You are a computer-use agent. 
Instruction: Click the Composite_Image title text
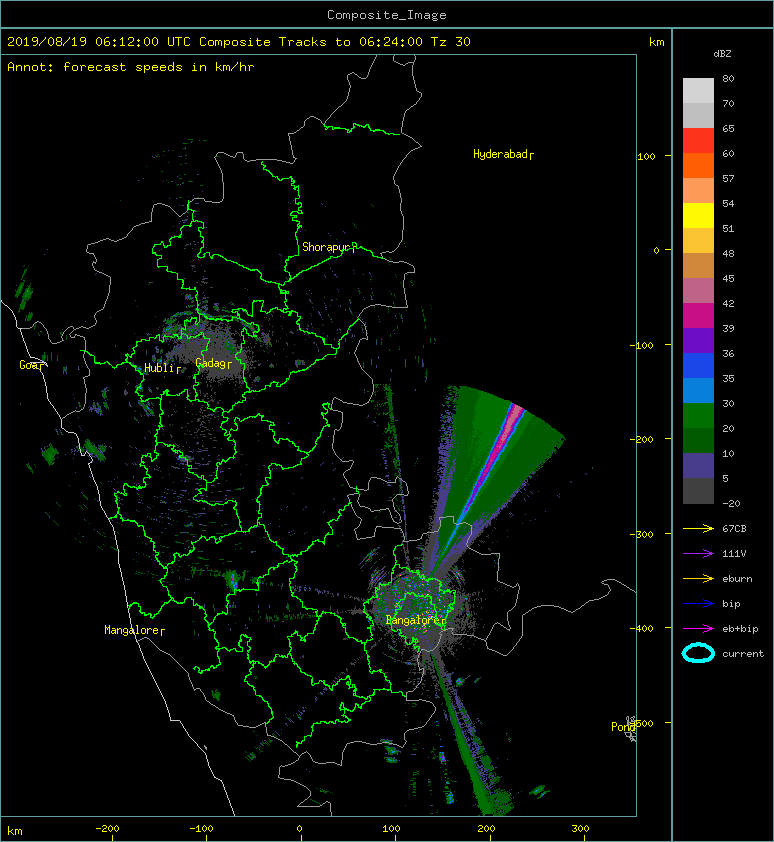click(387, 15)
